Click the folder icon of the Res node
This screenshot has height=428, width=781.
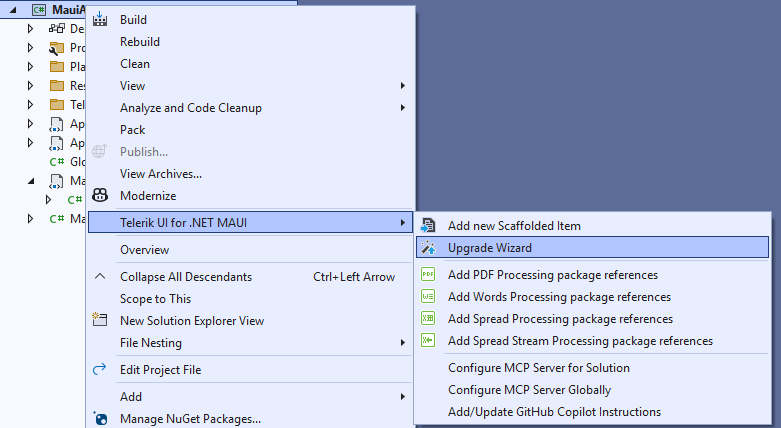click(57, 86)
